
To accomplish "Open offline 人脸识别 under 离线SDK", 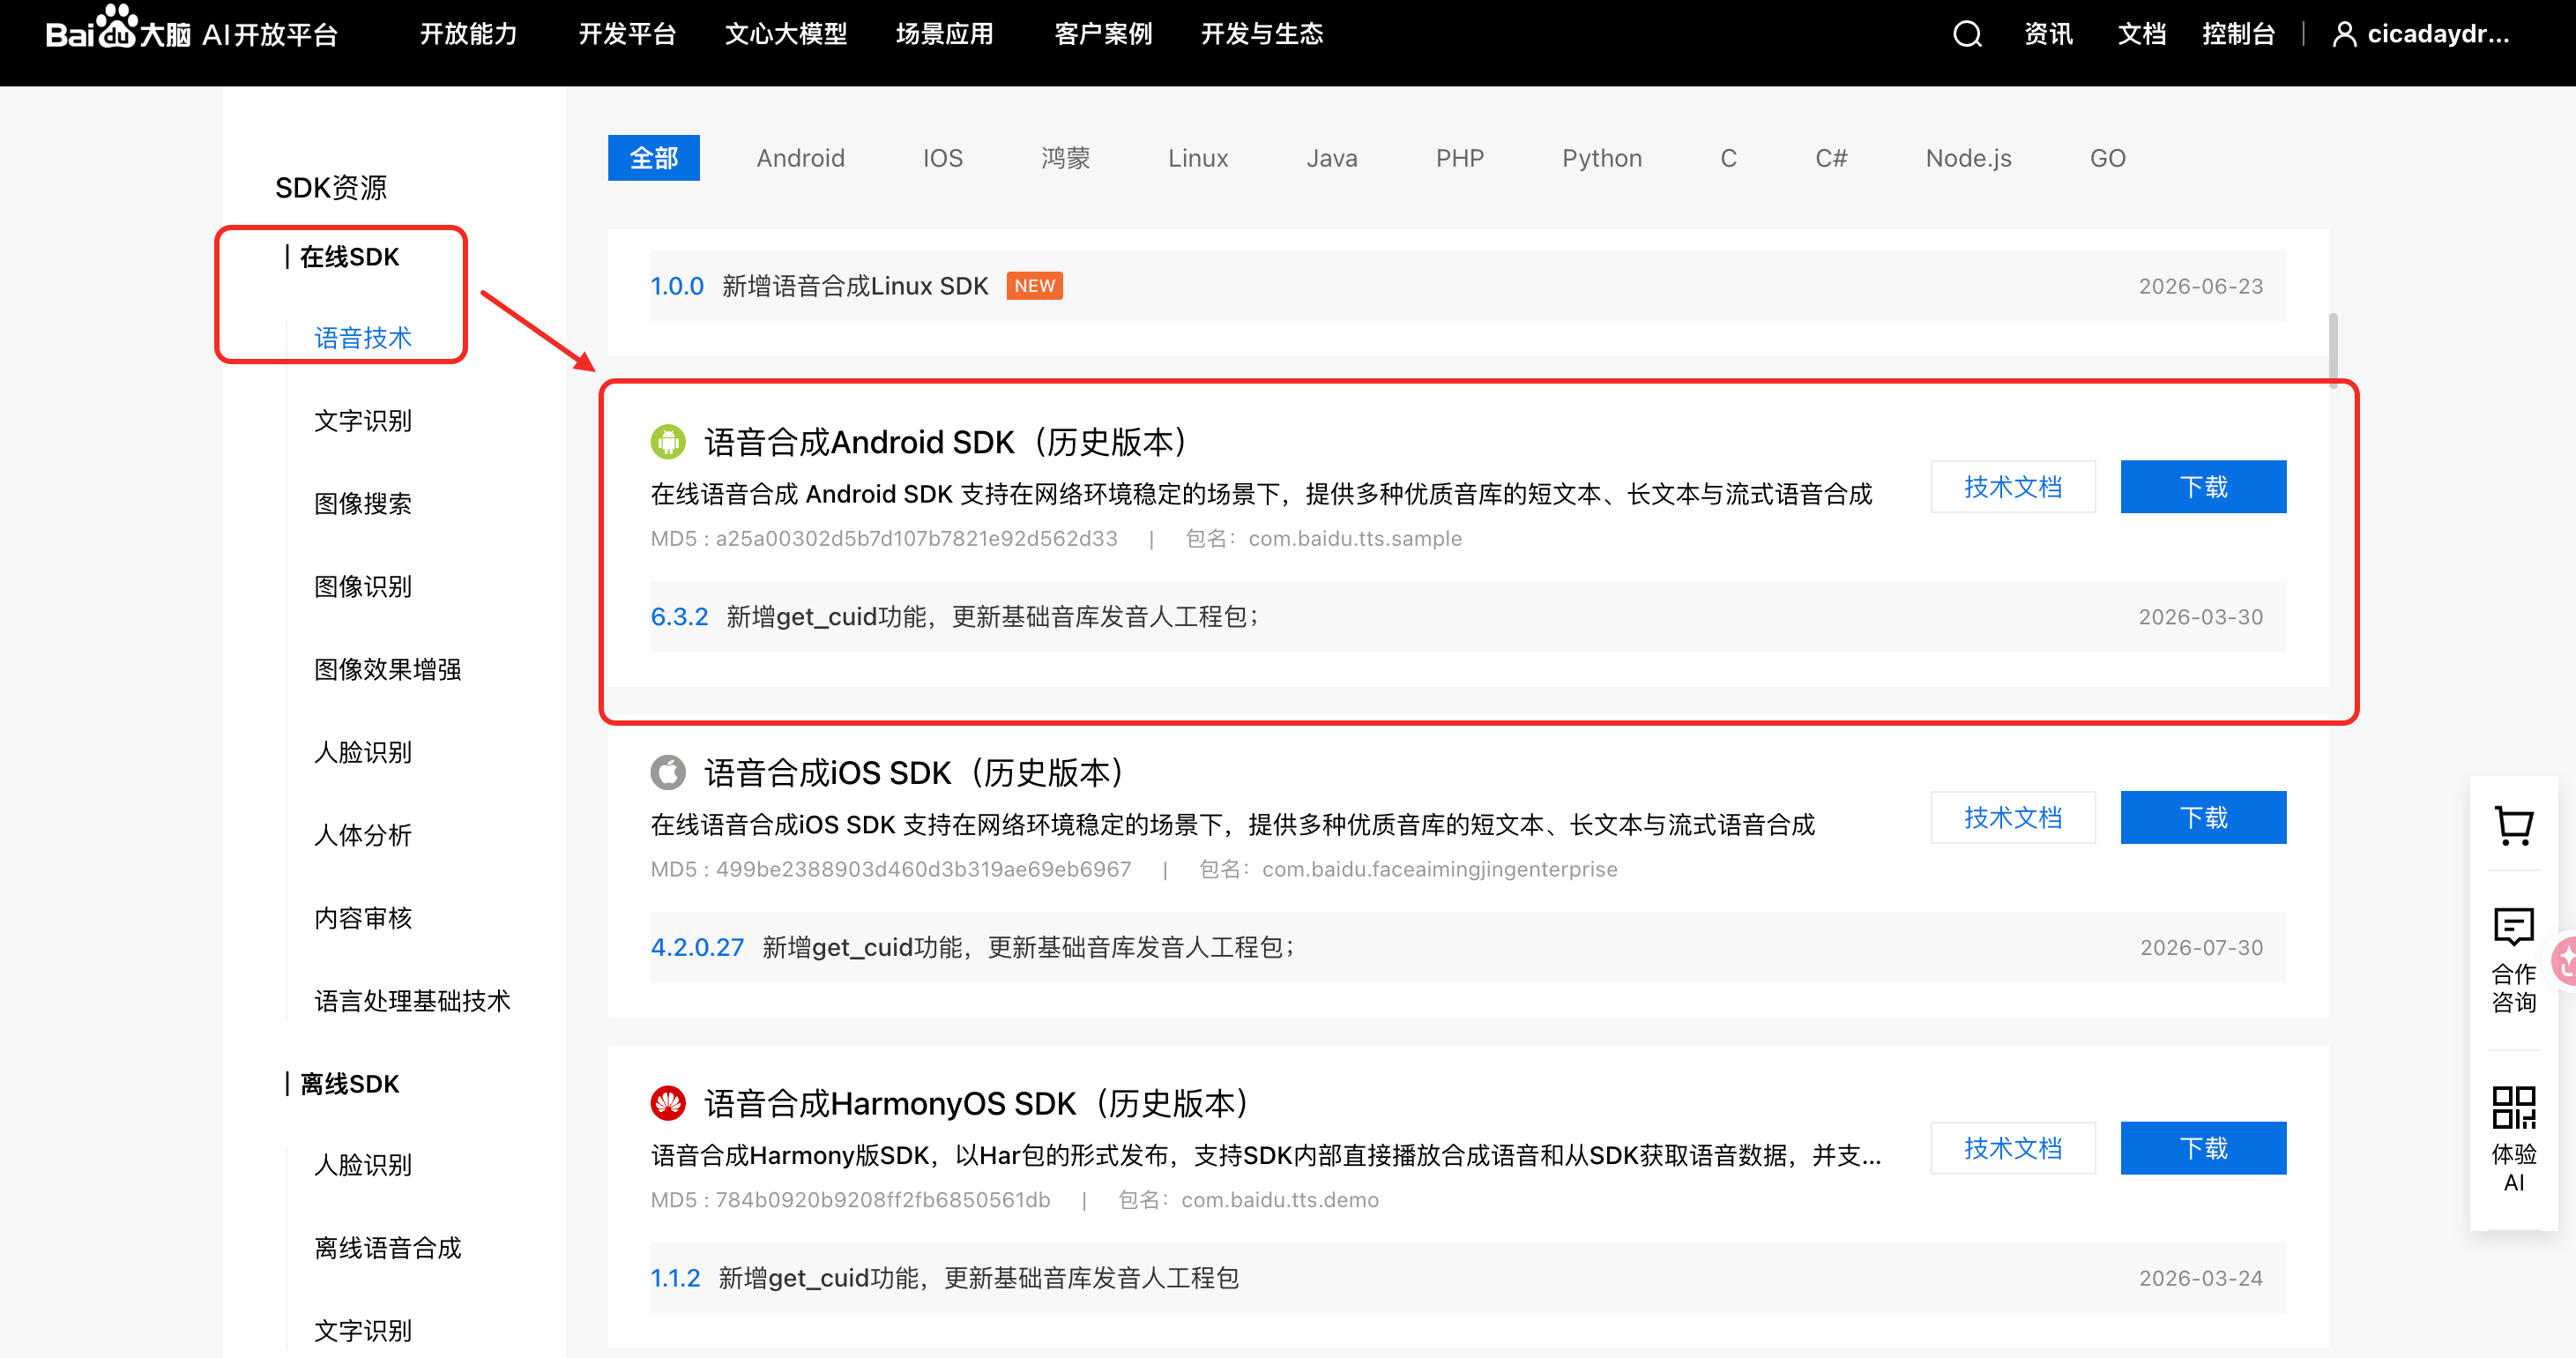I will 363,1166.
